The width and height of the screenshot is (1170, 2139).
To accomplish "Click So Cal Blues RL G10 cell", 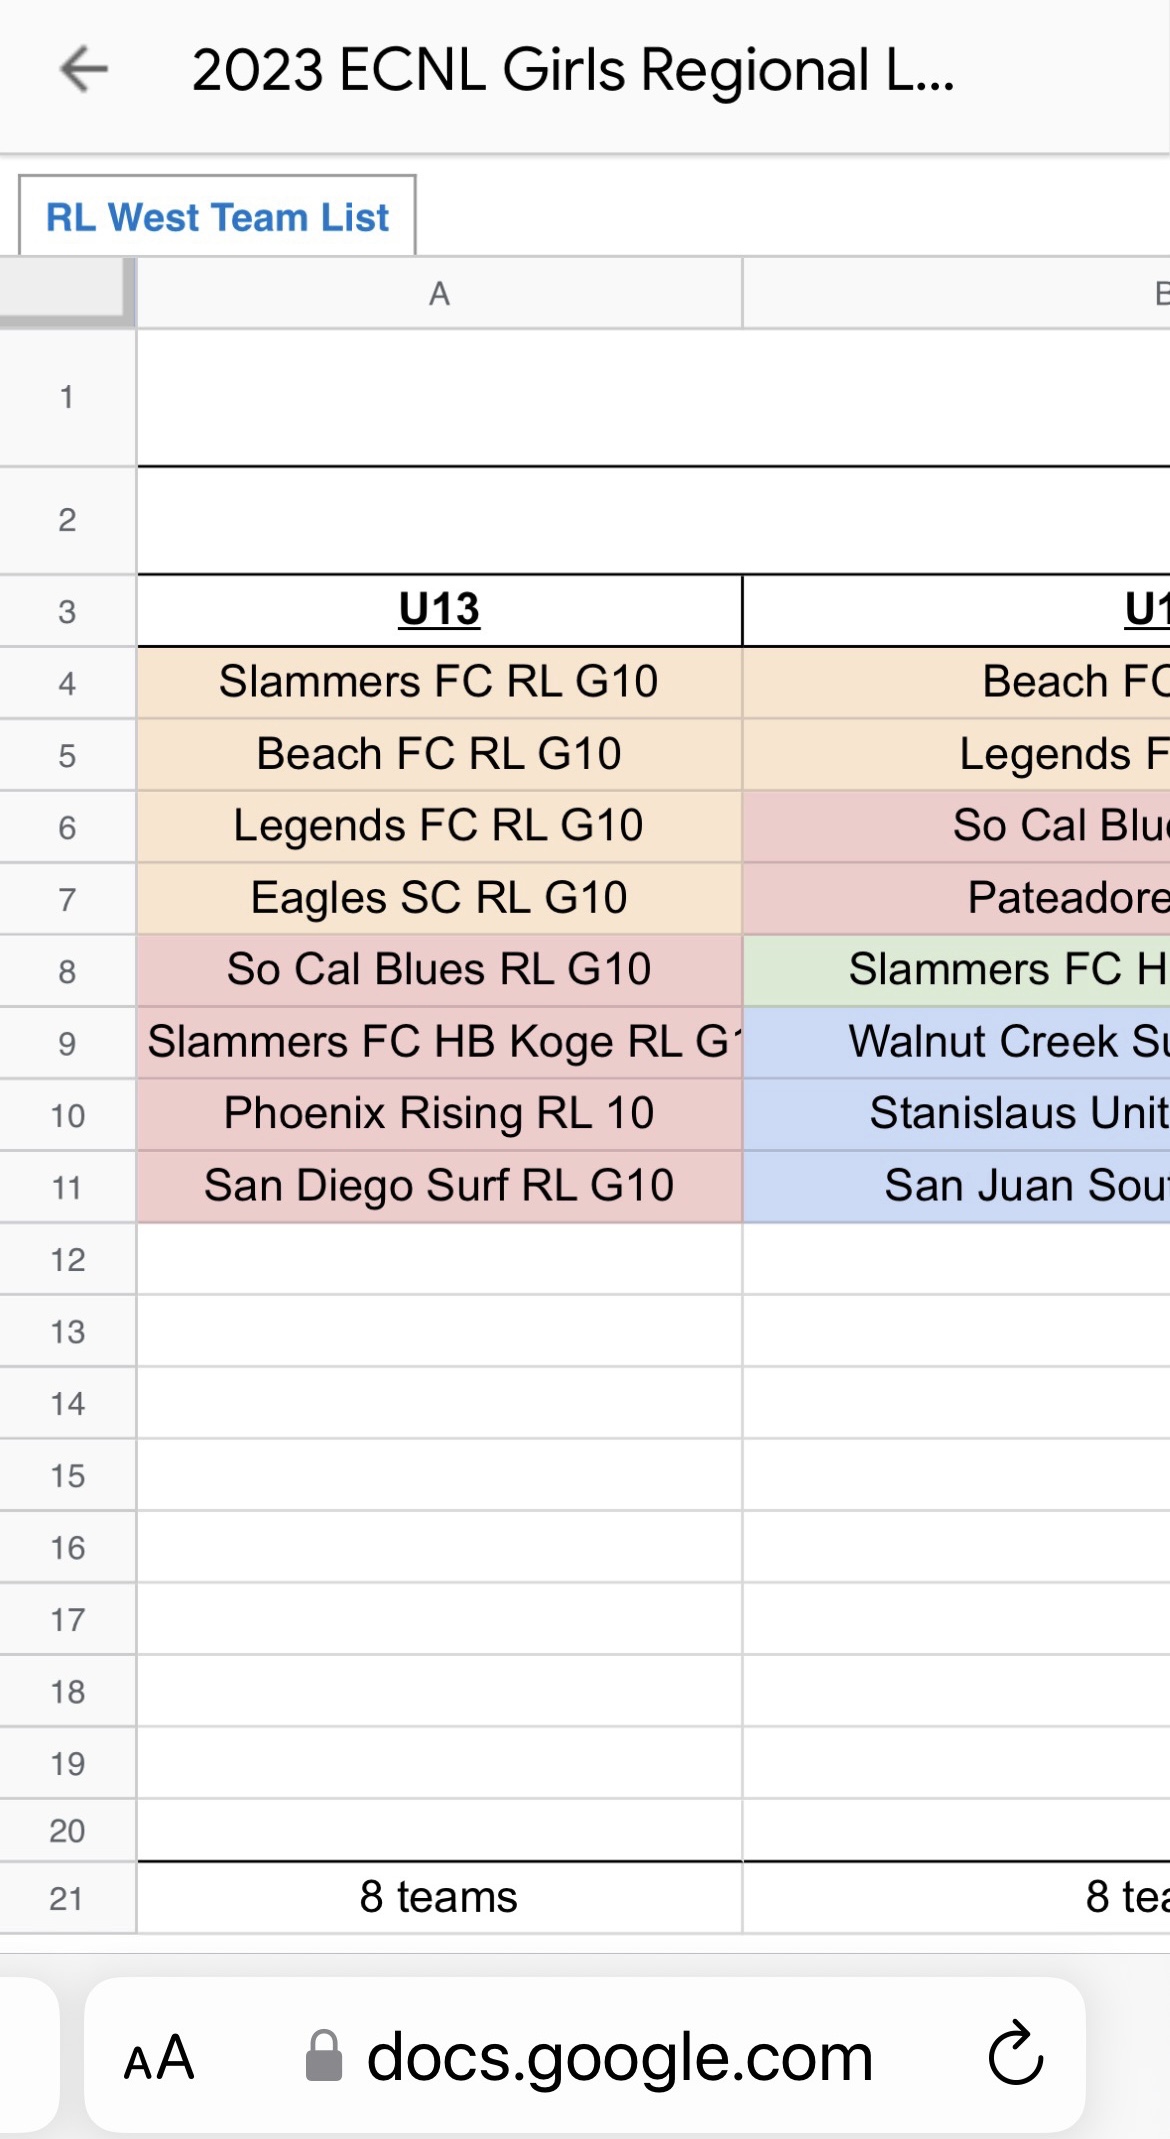I will 439,970.
